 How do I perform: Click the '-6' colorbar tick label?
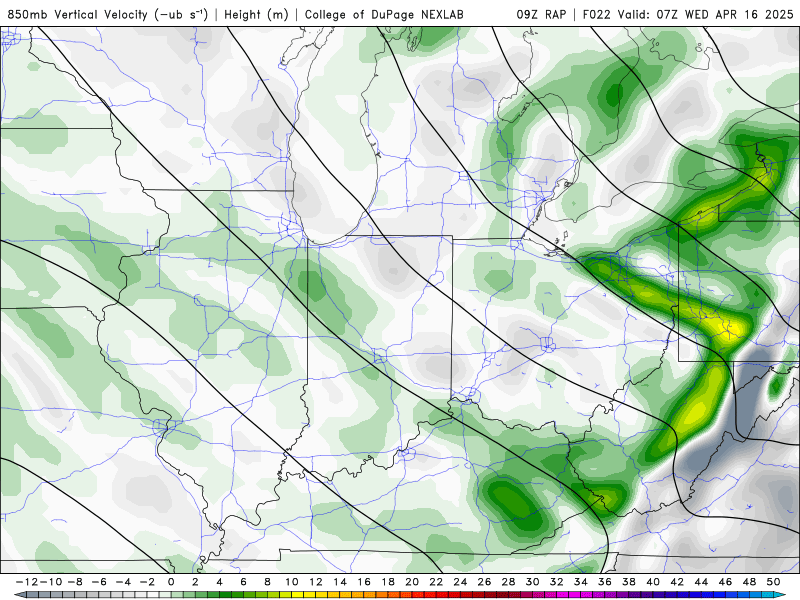[x=99, y=582]
